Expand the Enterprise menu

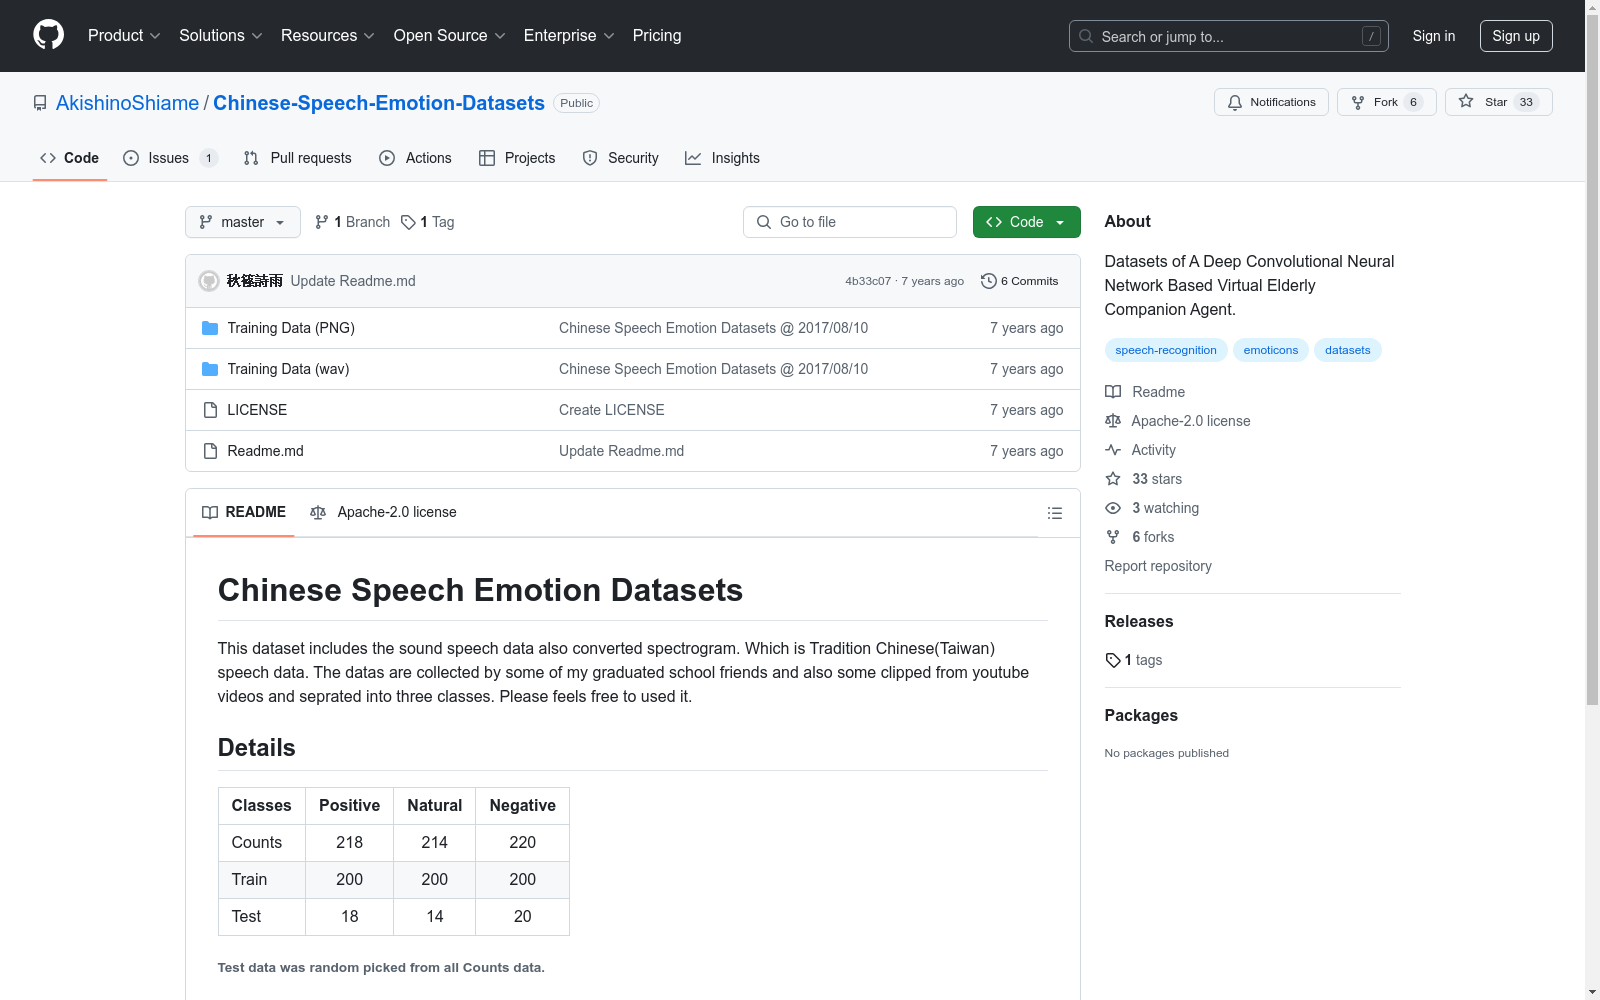[x=569, y=35]
